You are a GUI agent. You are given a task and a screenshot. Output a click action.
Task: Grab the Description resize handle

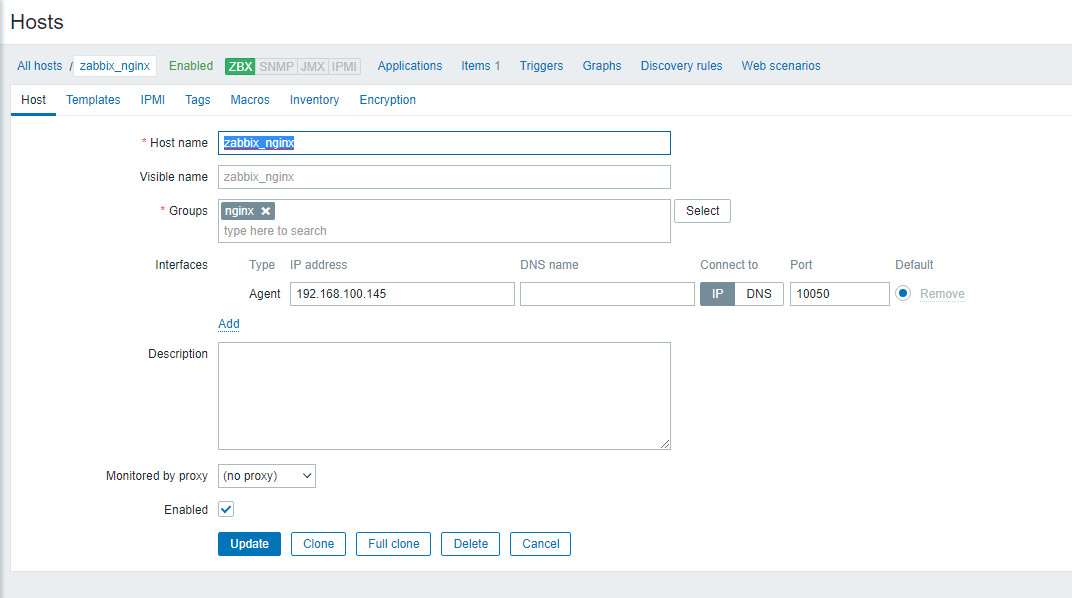point(665,444)
